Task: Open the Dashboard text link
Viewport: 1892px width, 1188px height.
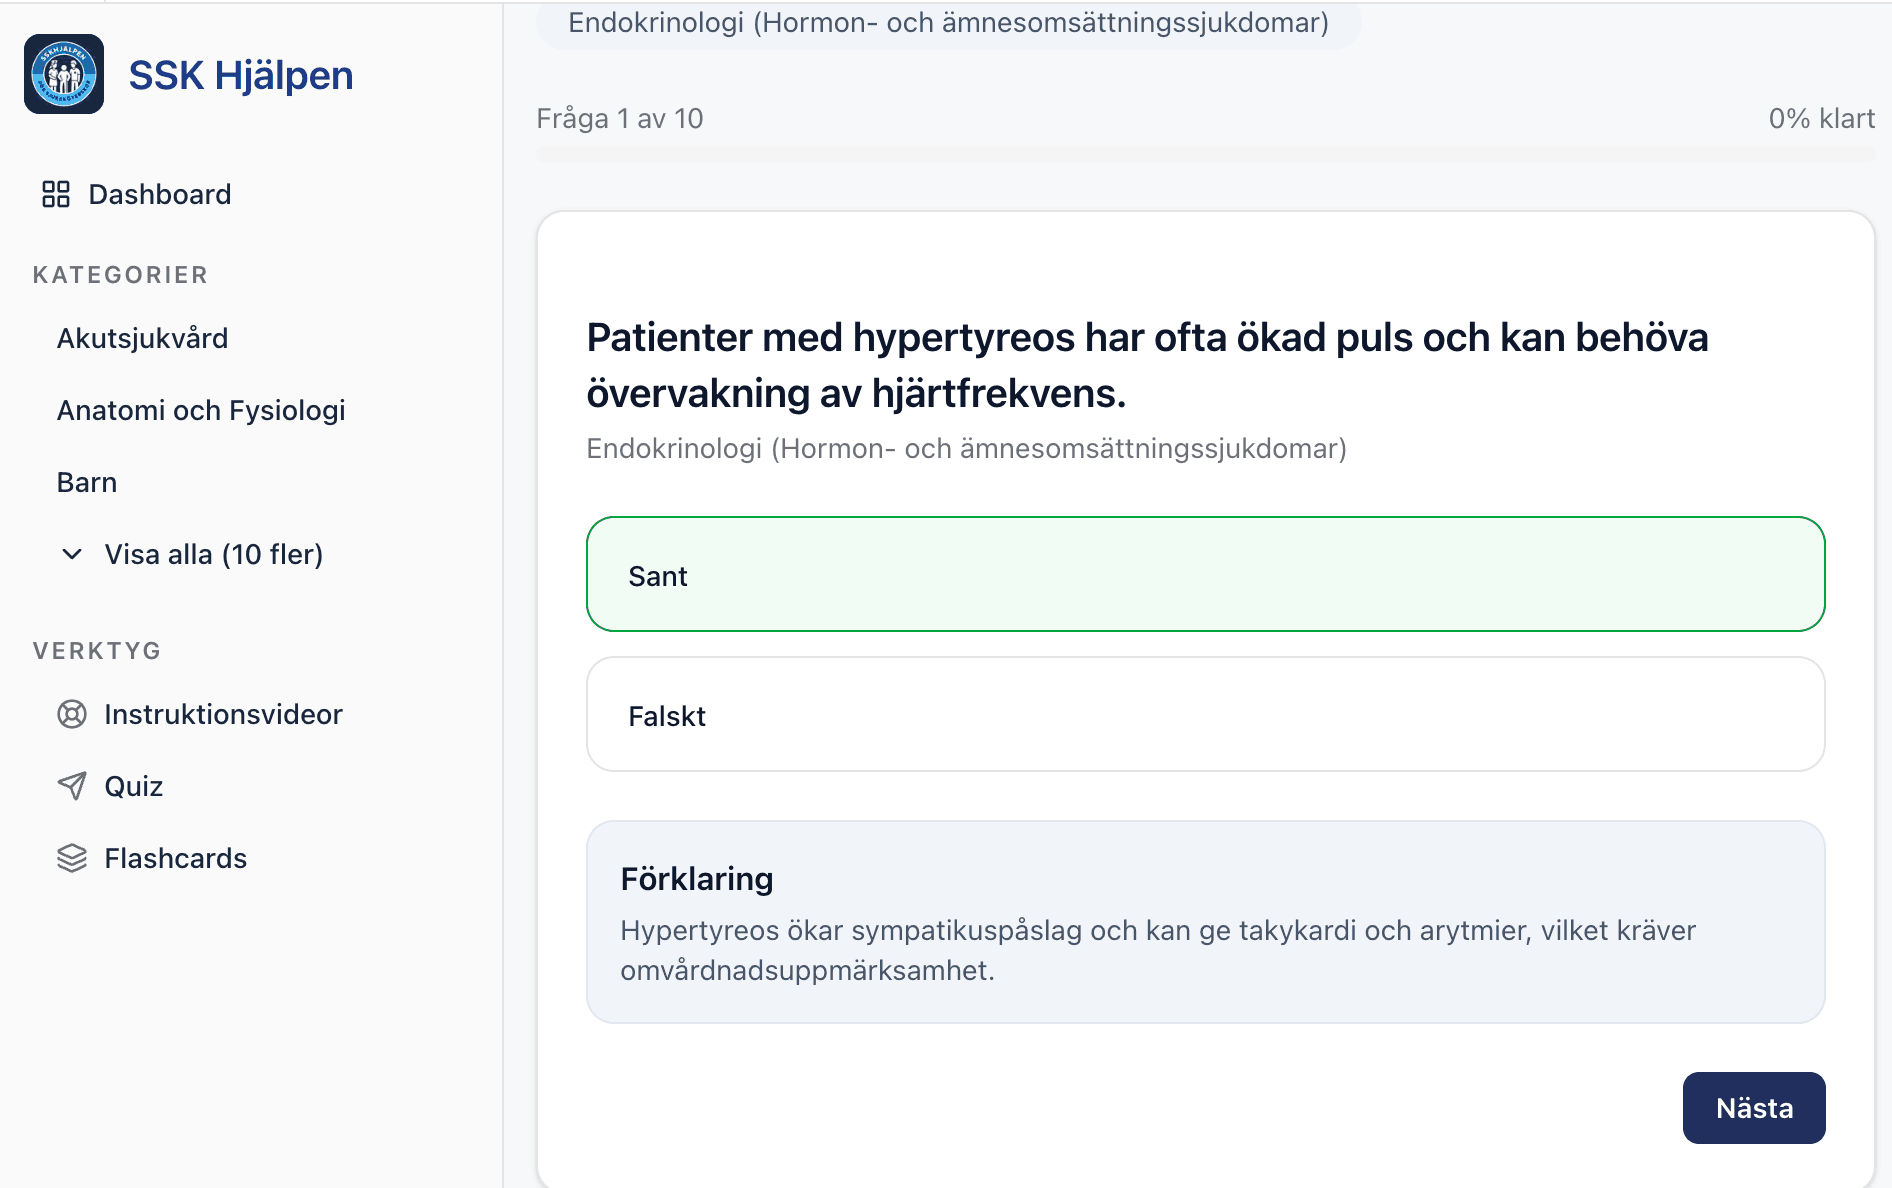Action: tap(160, 194)
